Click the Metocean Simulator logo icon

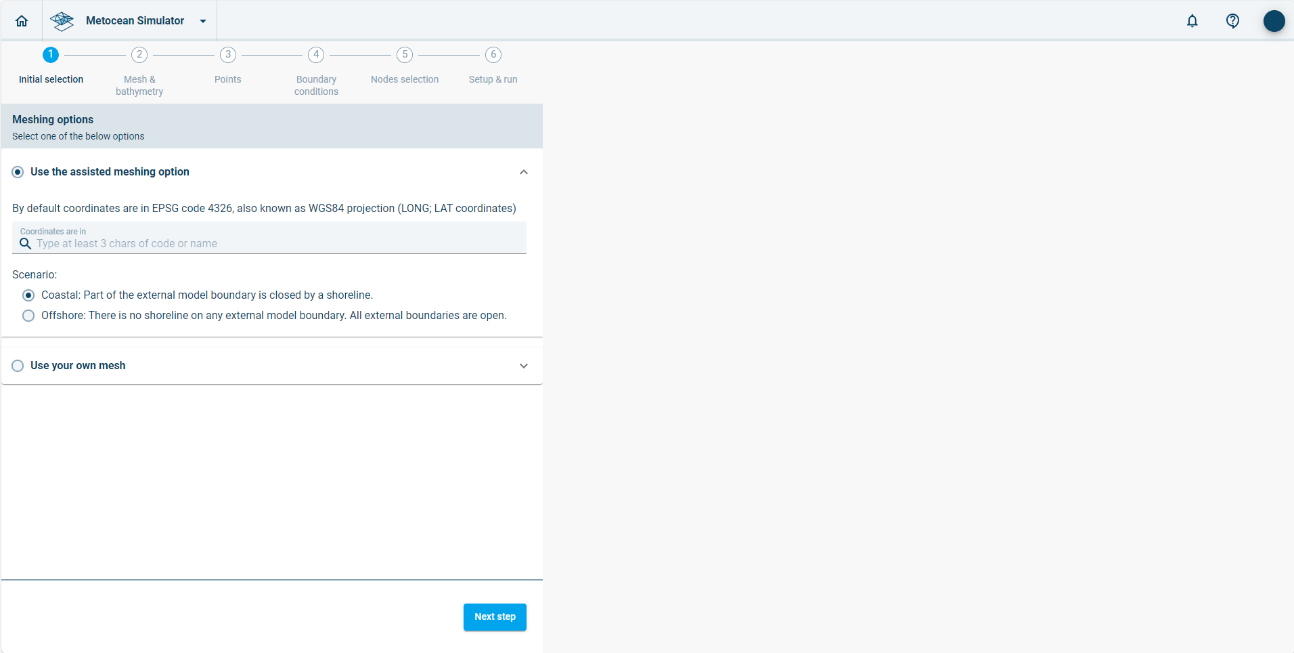(62, 21)
